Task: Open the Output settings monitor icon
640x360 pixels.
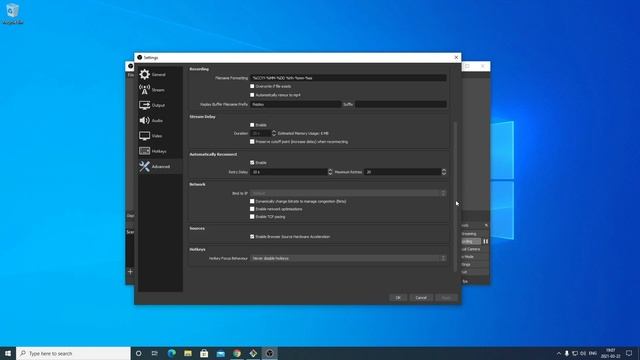Action: click(144, 105)
